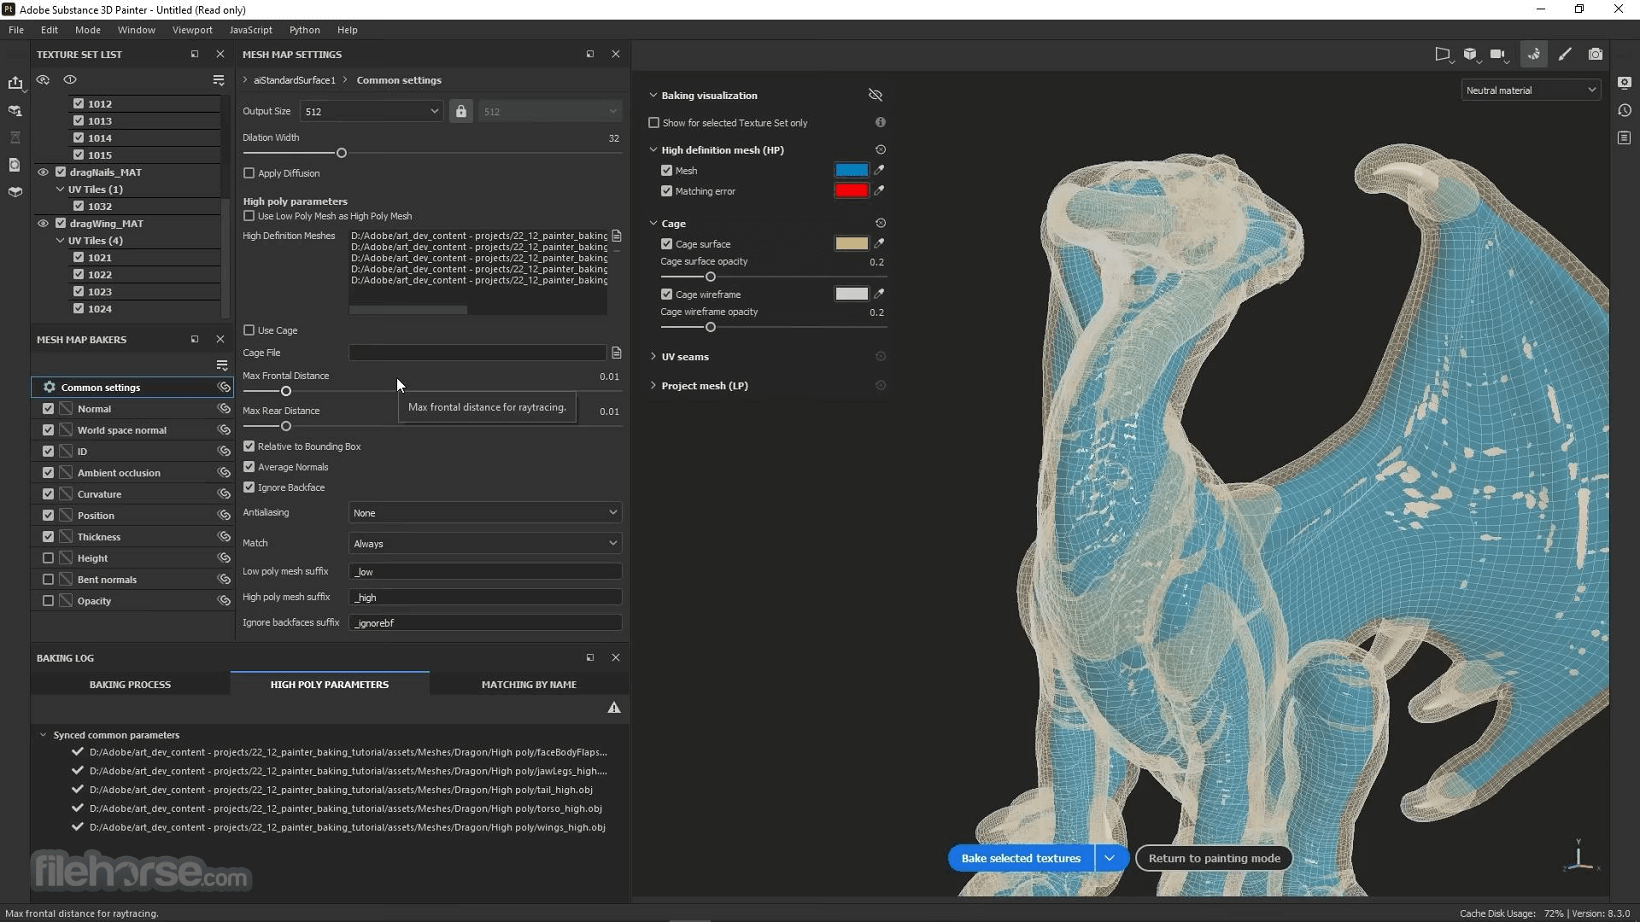The image size is (1640, 922).
Task: Open the Texture Set List filter options icon
Action: click(x=218, y=80)
